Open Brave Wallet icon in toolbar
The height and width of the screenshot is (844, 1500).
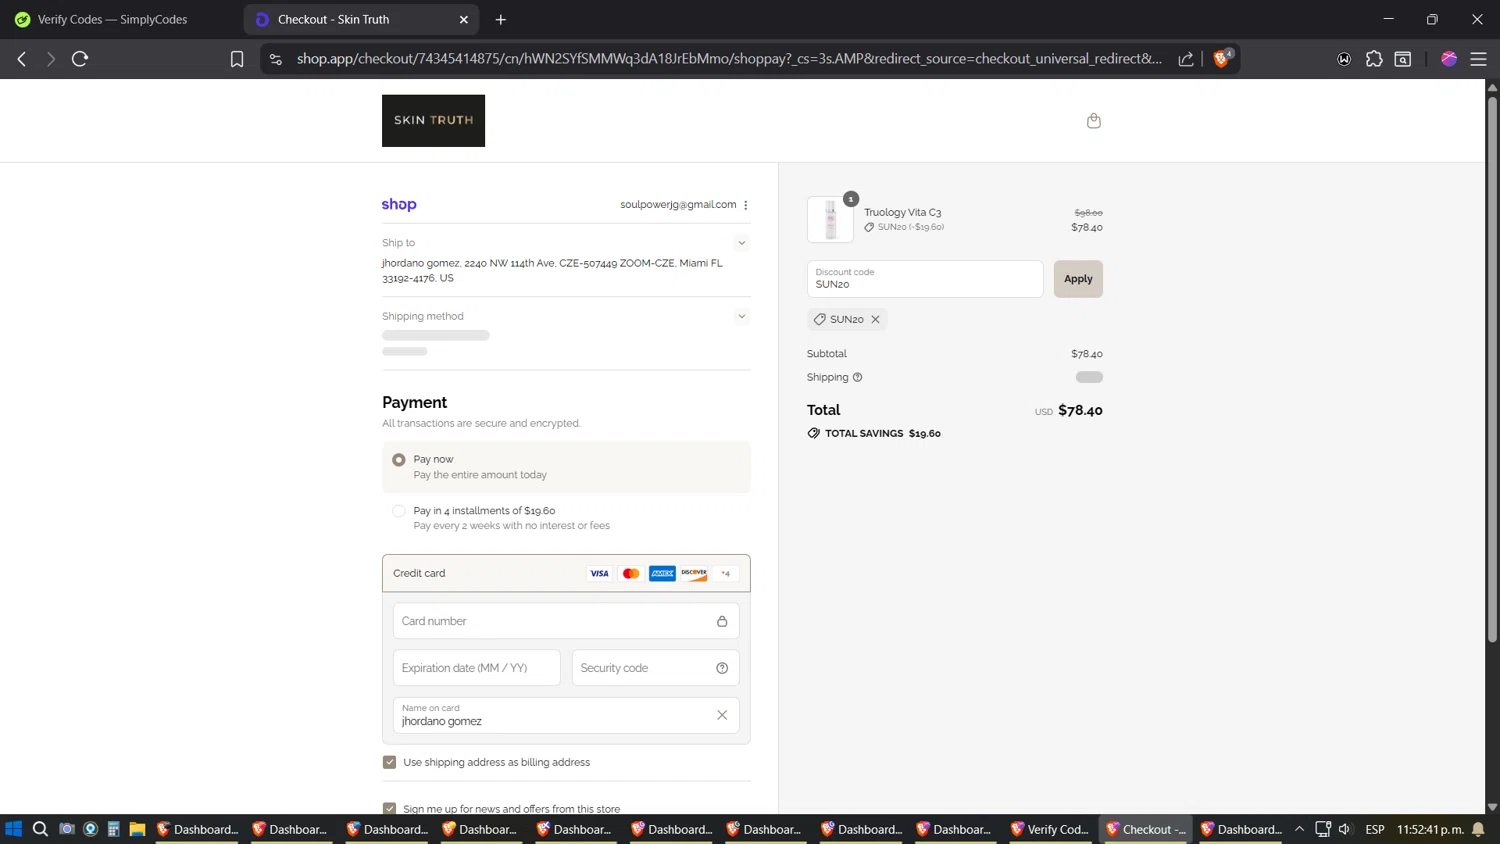tap(1344, 59)
